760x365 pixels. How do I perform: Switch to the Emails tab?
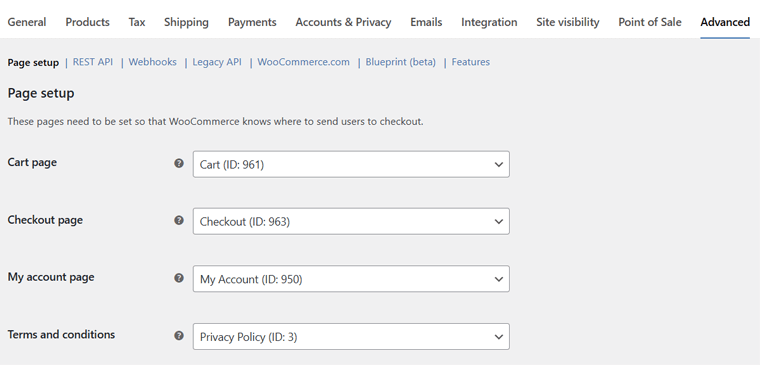coord(426,22)
